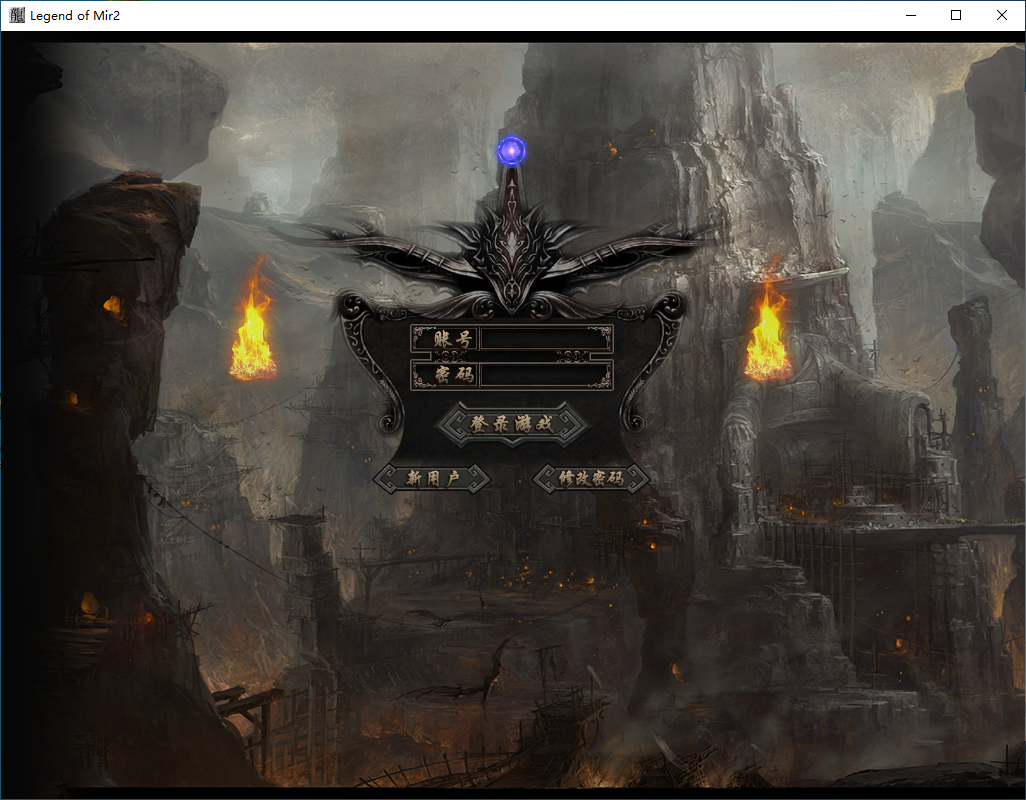Open 新用户 new user registration
Screen dimensions: 1026x800
[x=432, y=479]
